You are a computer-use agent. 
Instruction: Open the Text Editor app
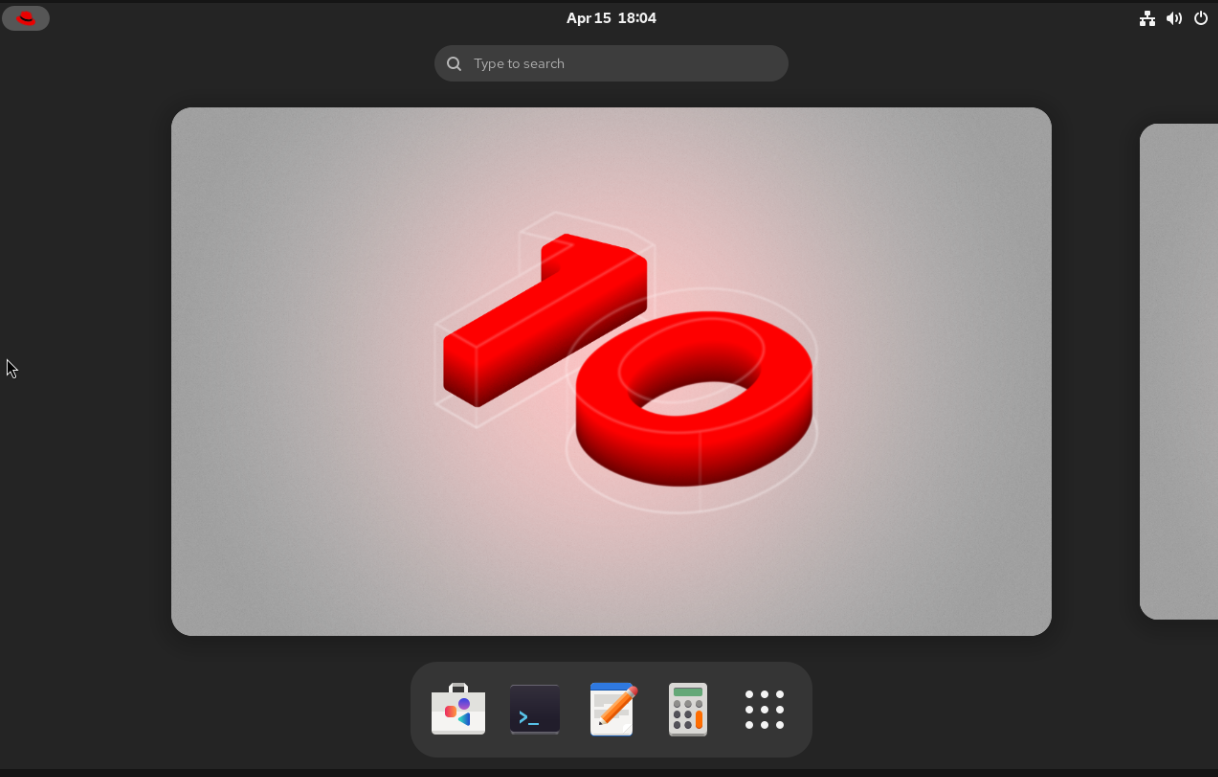point(612,709)
